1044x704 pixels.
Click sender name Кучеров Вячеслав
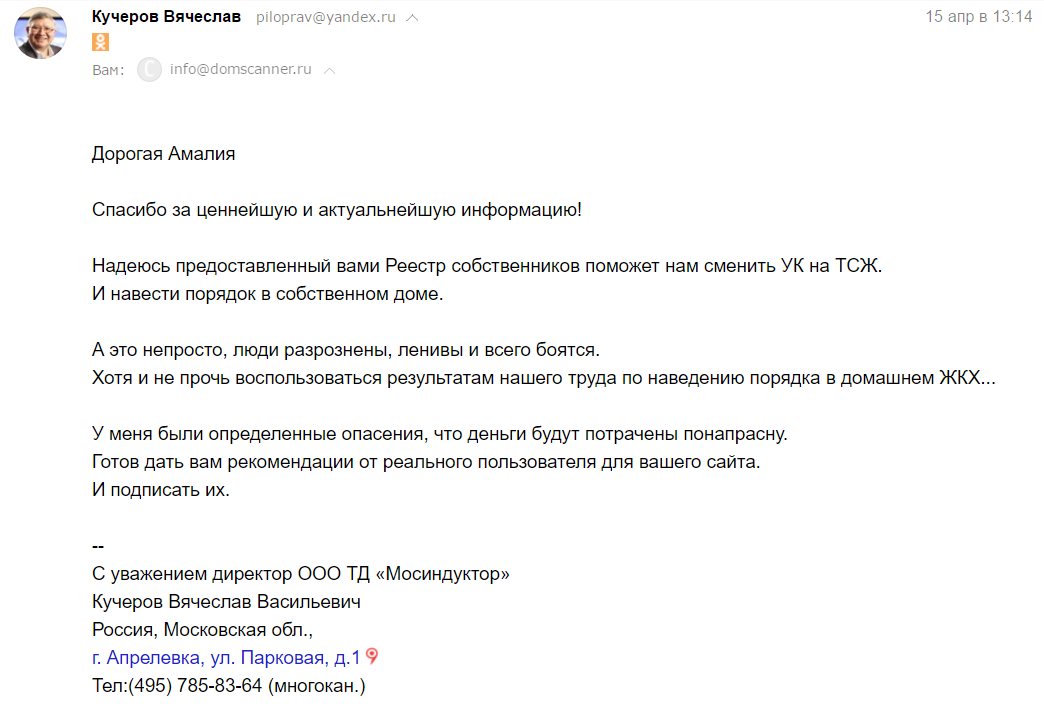point(166,17)
